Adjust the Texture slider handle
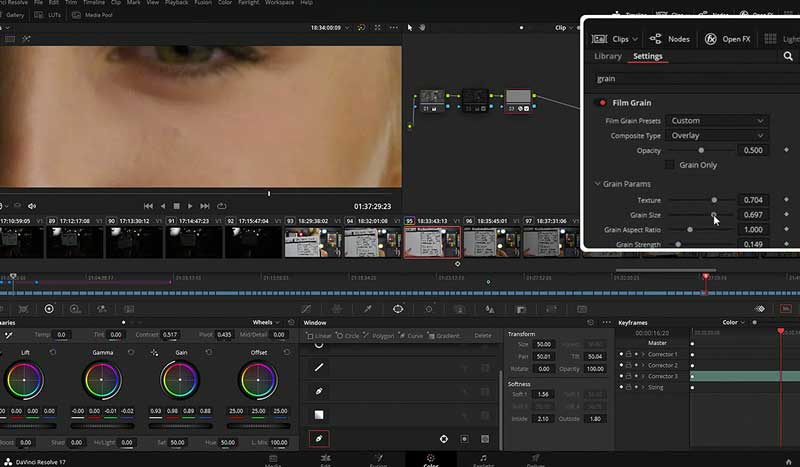 714,200
